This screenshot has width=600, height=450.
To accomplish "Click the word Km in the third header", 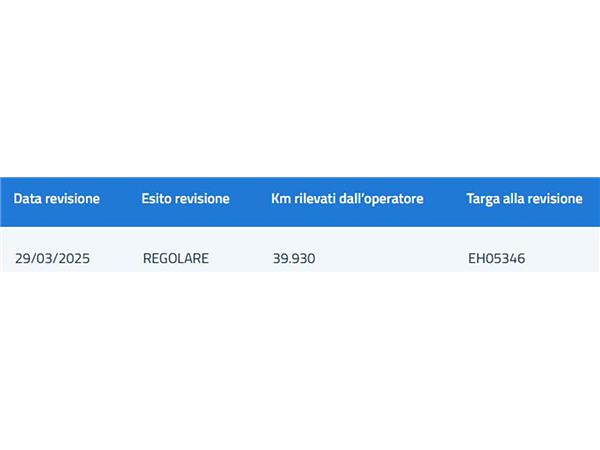I will tap(281, 199).
